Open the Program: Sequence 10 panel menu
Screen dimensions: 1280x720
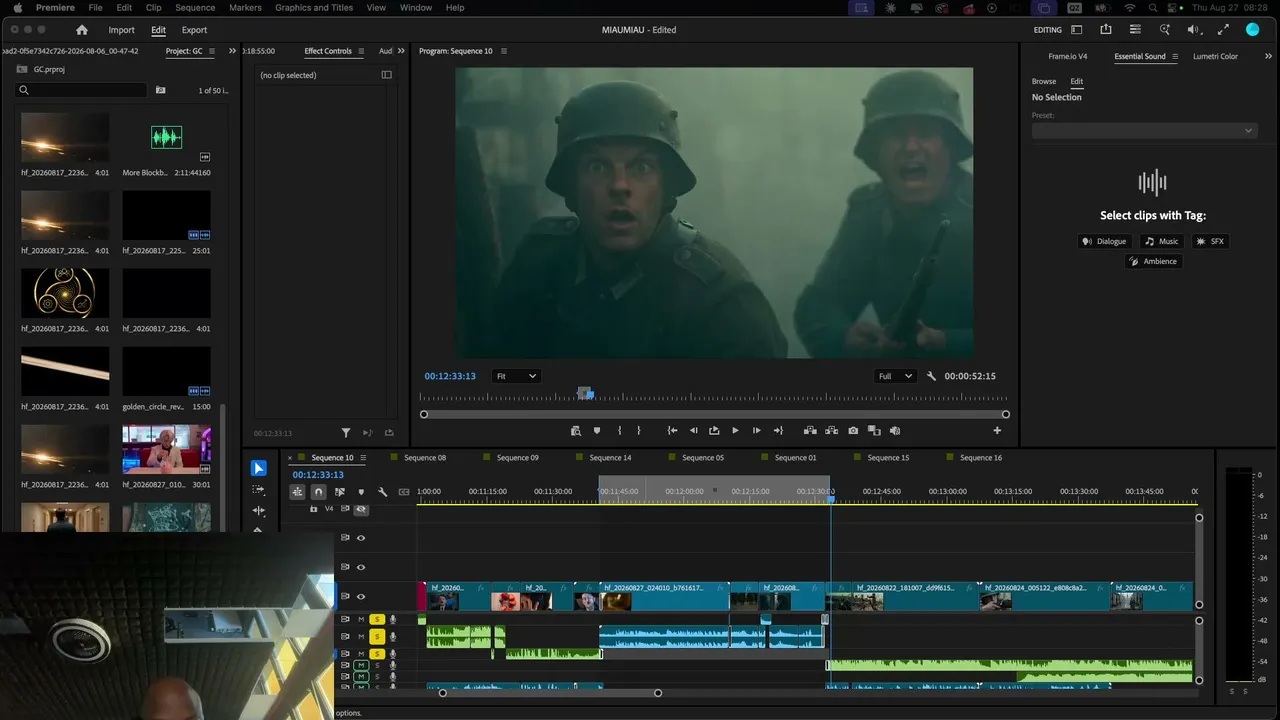point(503,51)
